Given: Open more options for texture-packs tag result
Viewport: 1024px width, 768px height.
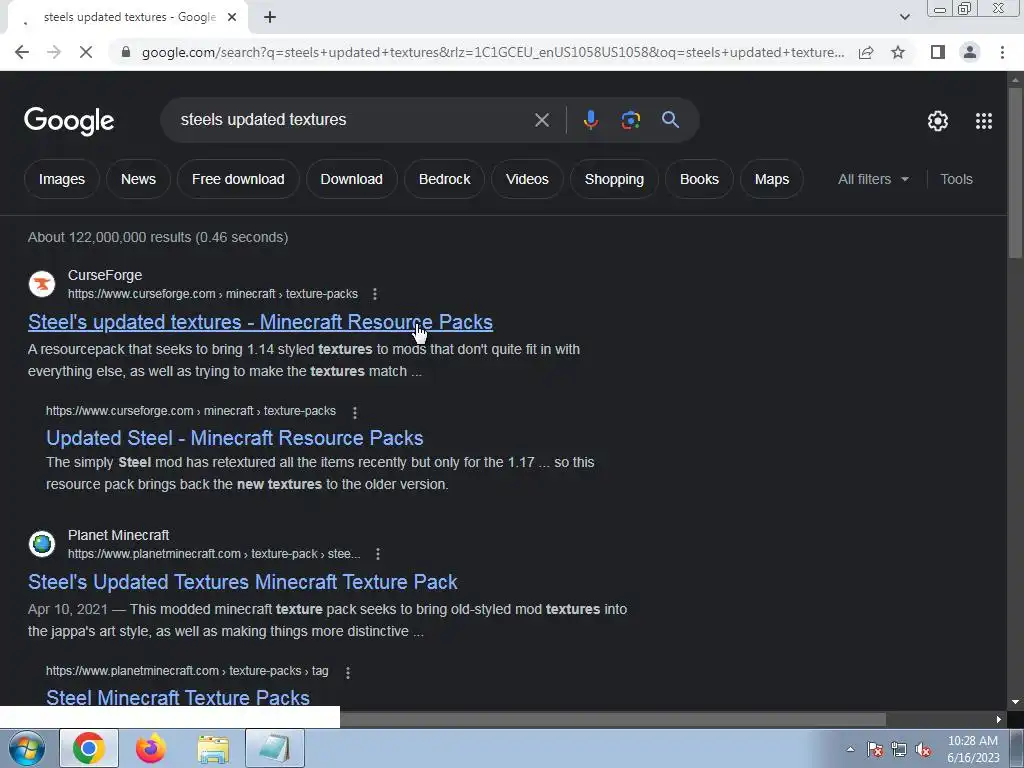Looking at the screenshot, I should (347, 672).
